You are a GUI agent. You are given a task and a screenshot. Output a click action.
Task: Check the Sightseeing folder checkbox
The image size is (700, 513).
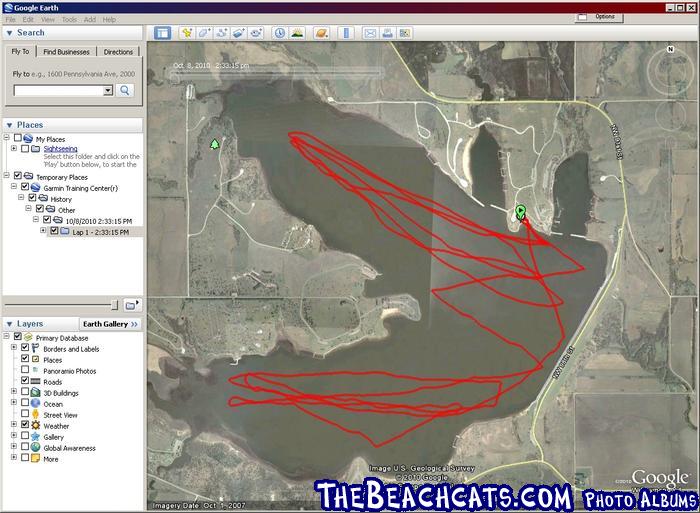25,148
